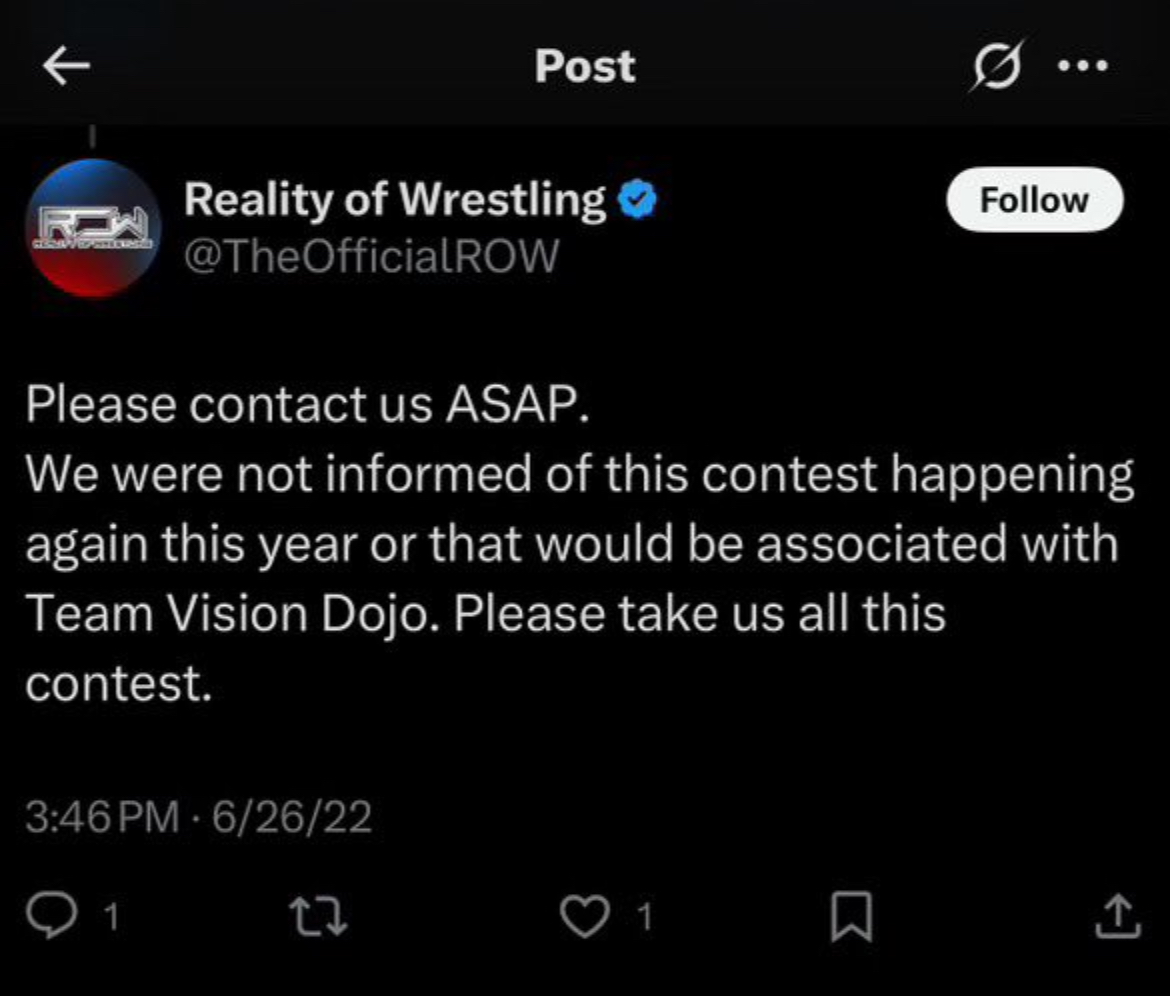Open the @TheOfficialROW handle link
Viewport: 1170px width, 996px height.
[369, 256]
